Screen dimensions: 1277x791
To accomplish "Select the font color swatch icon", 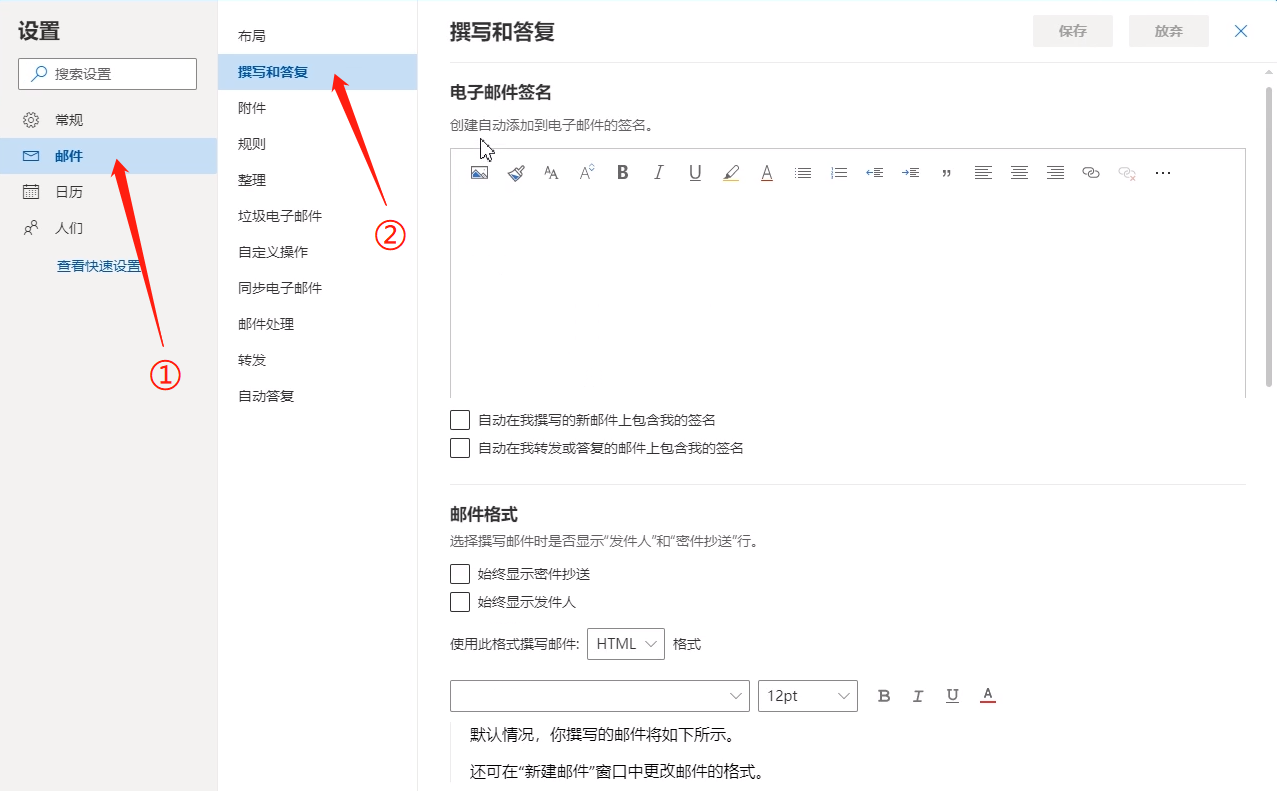I will coord(766,172).
